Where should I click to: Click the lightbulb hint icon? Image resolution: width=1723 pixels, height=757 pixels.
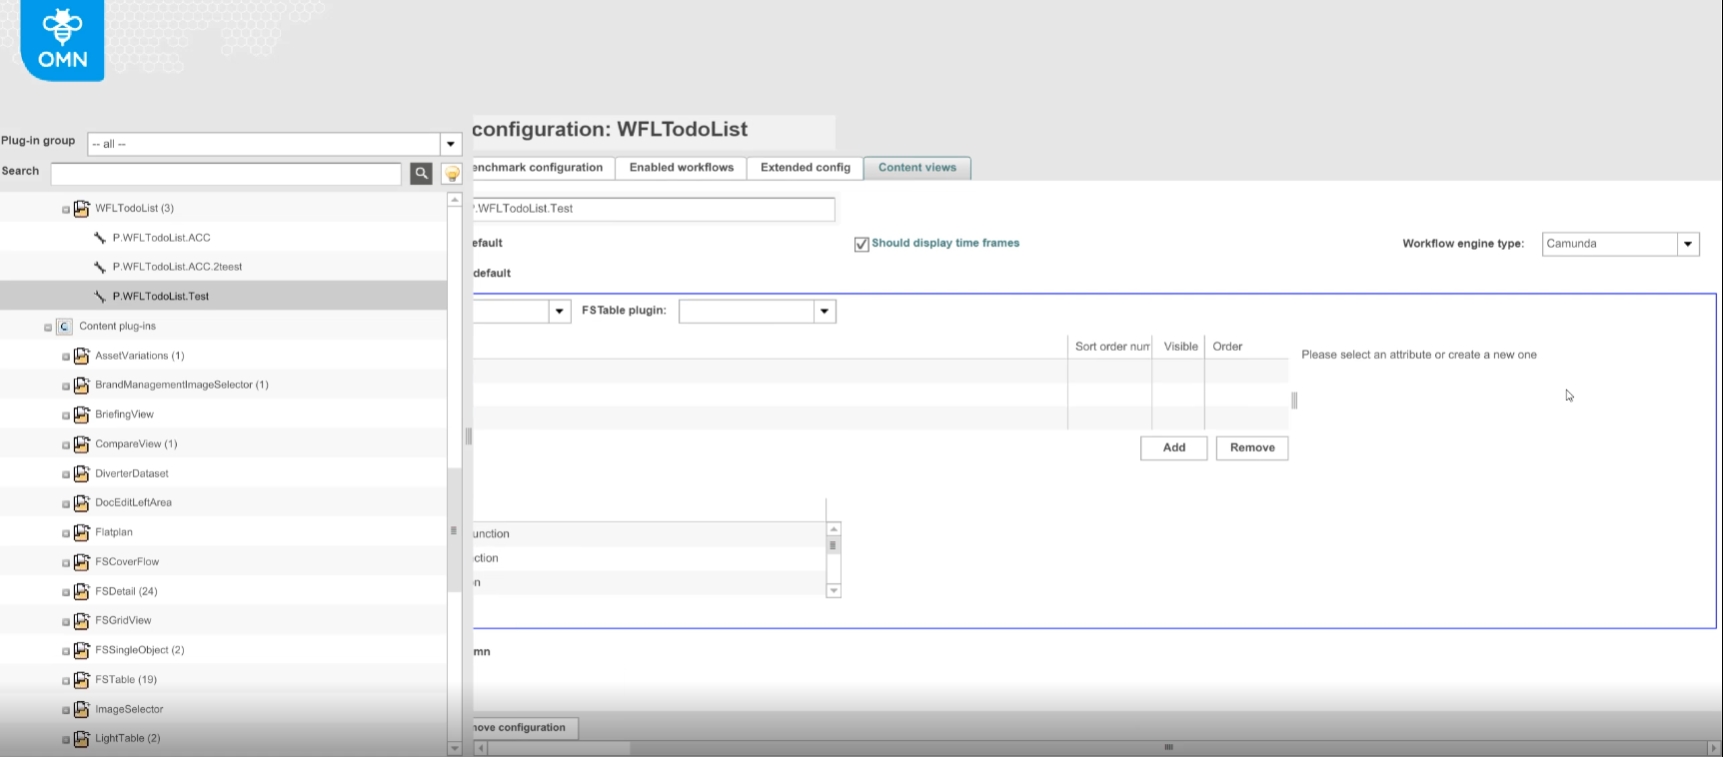pos(452,174)
